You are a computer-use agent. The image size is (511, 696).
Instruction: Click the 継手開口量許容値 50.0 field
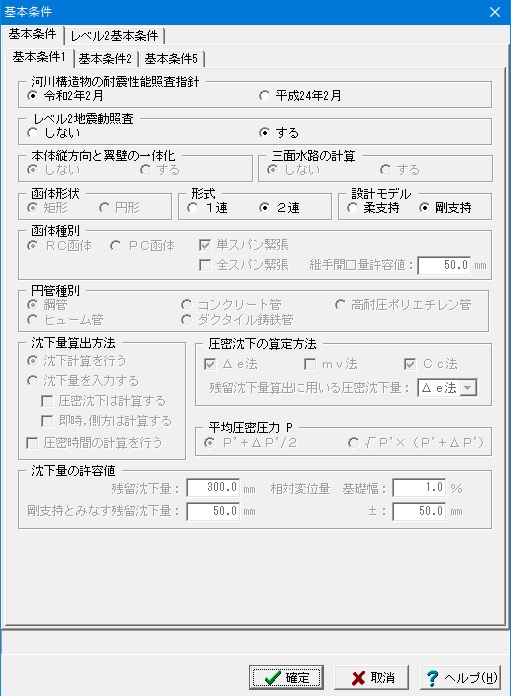(444, 265)
